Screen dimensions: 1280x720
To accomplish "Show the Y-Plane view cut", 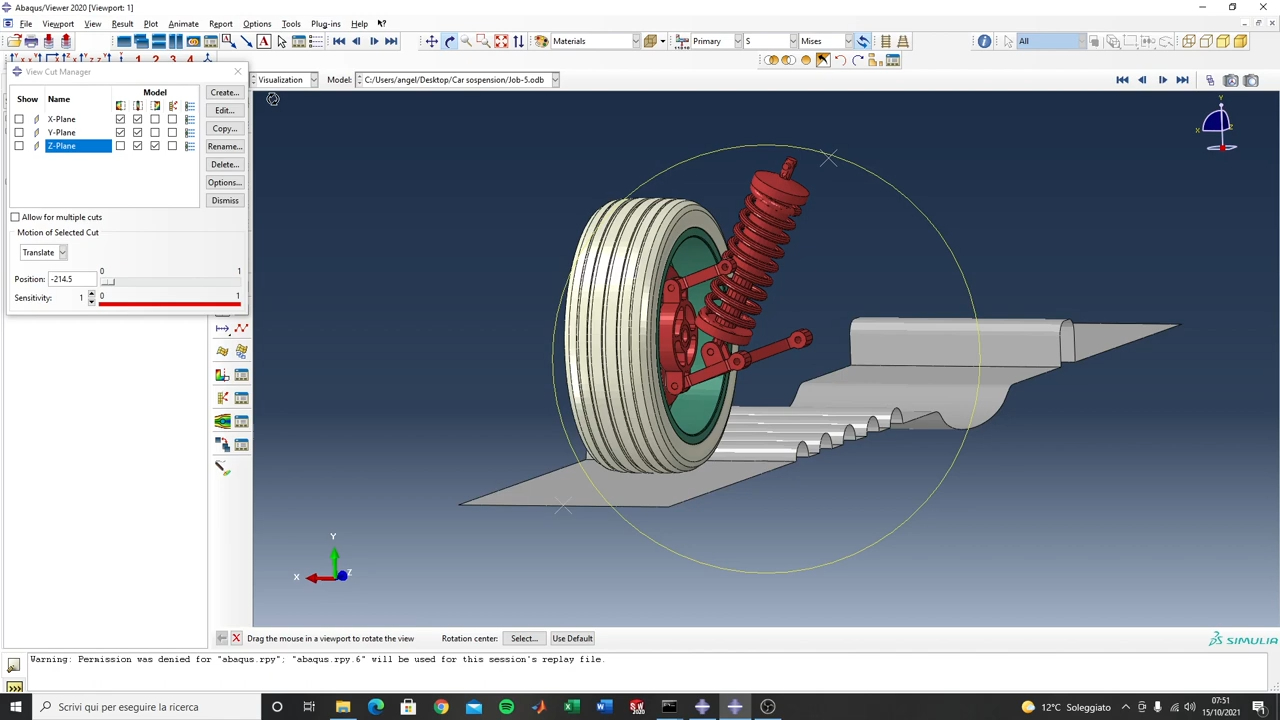I will click(x=19, y=132).
